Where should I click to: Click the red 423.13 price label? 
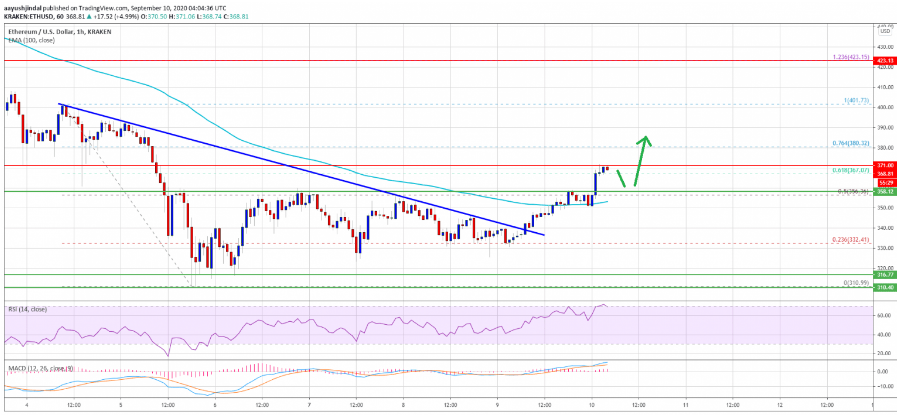tap(885, 60)
